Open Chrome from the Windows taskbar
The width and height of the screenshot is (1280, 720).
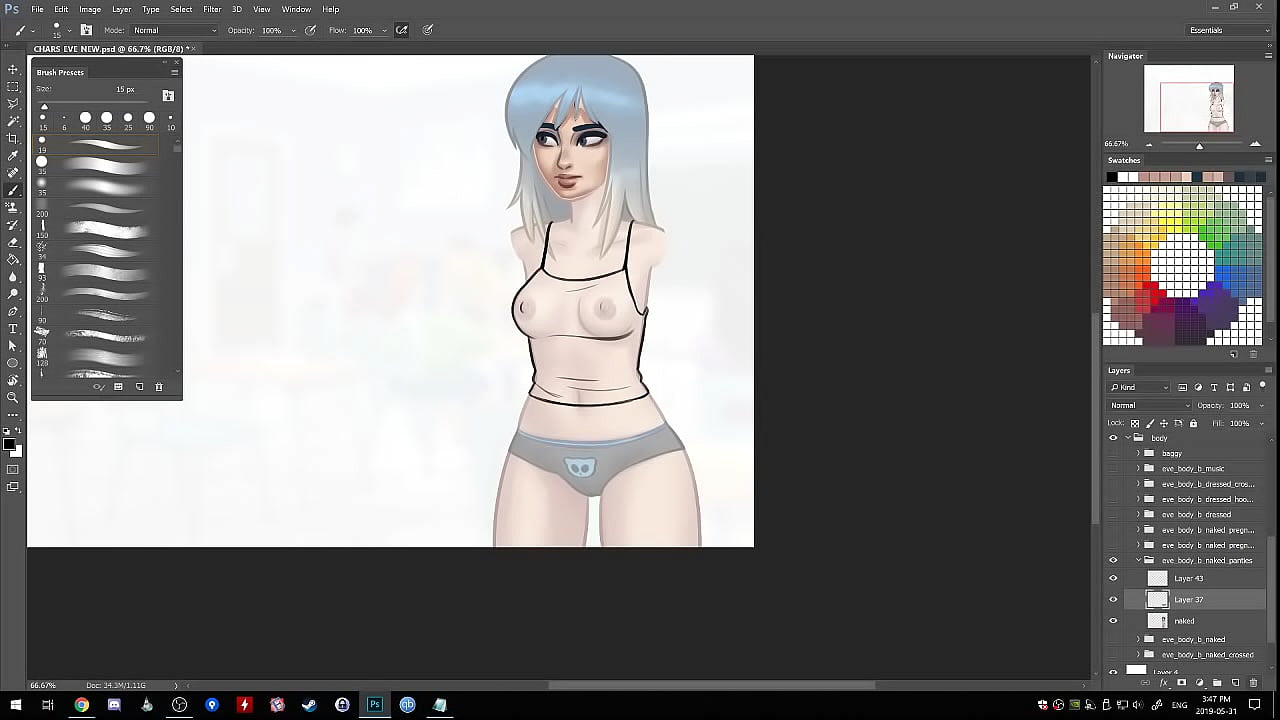[x=81, y=705]
